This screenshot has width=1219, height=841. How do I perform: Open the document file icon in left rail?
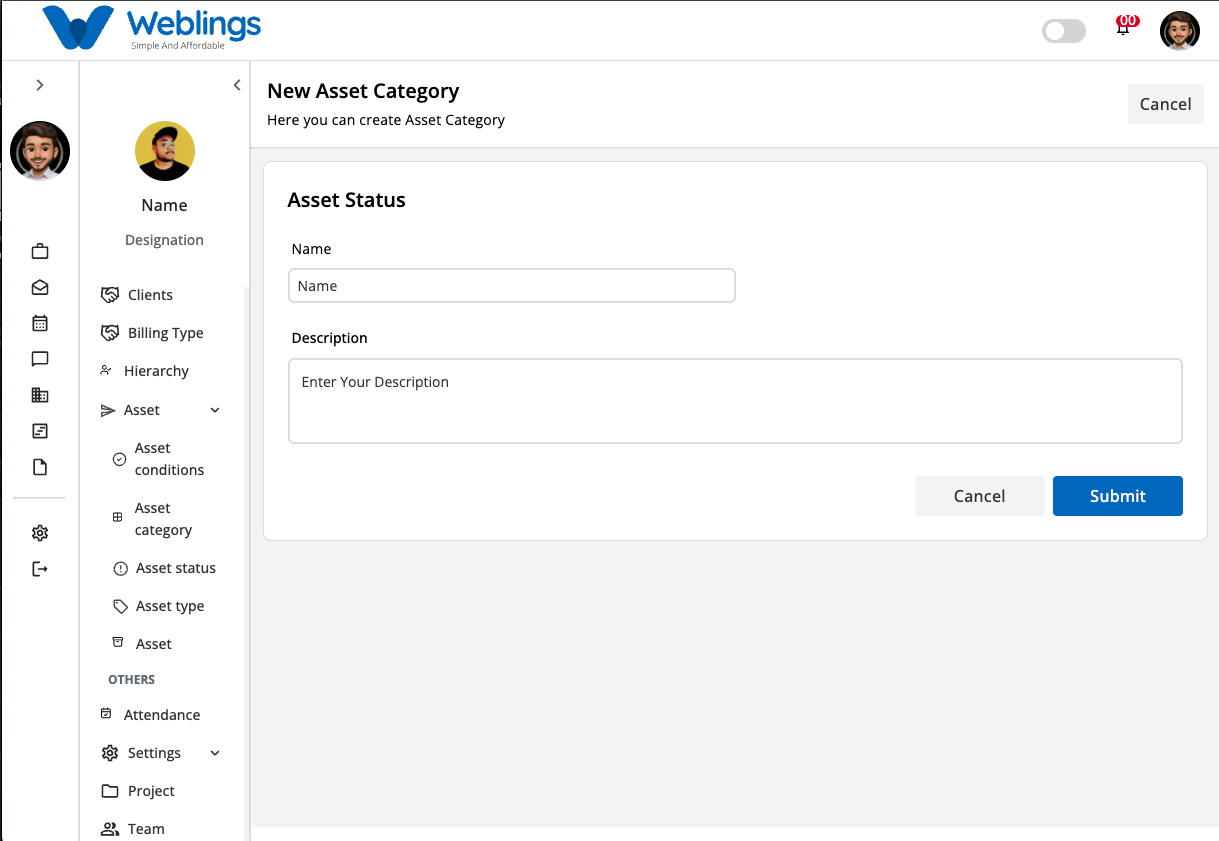[x=40, y=467]
